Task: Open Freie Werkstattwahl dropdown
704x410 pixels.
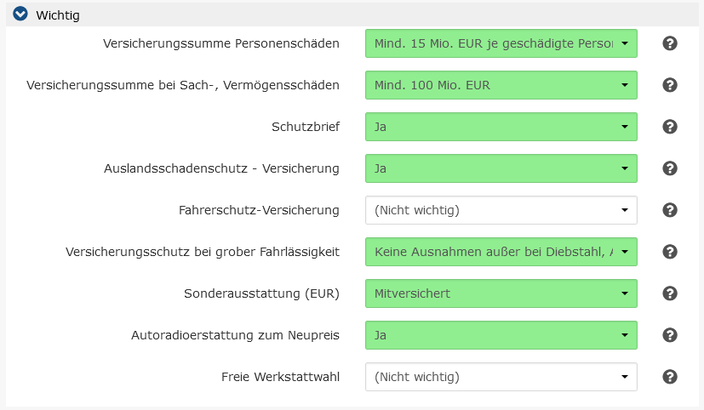Action: 501,377
